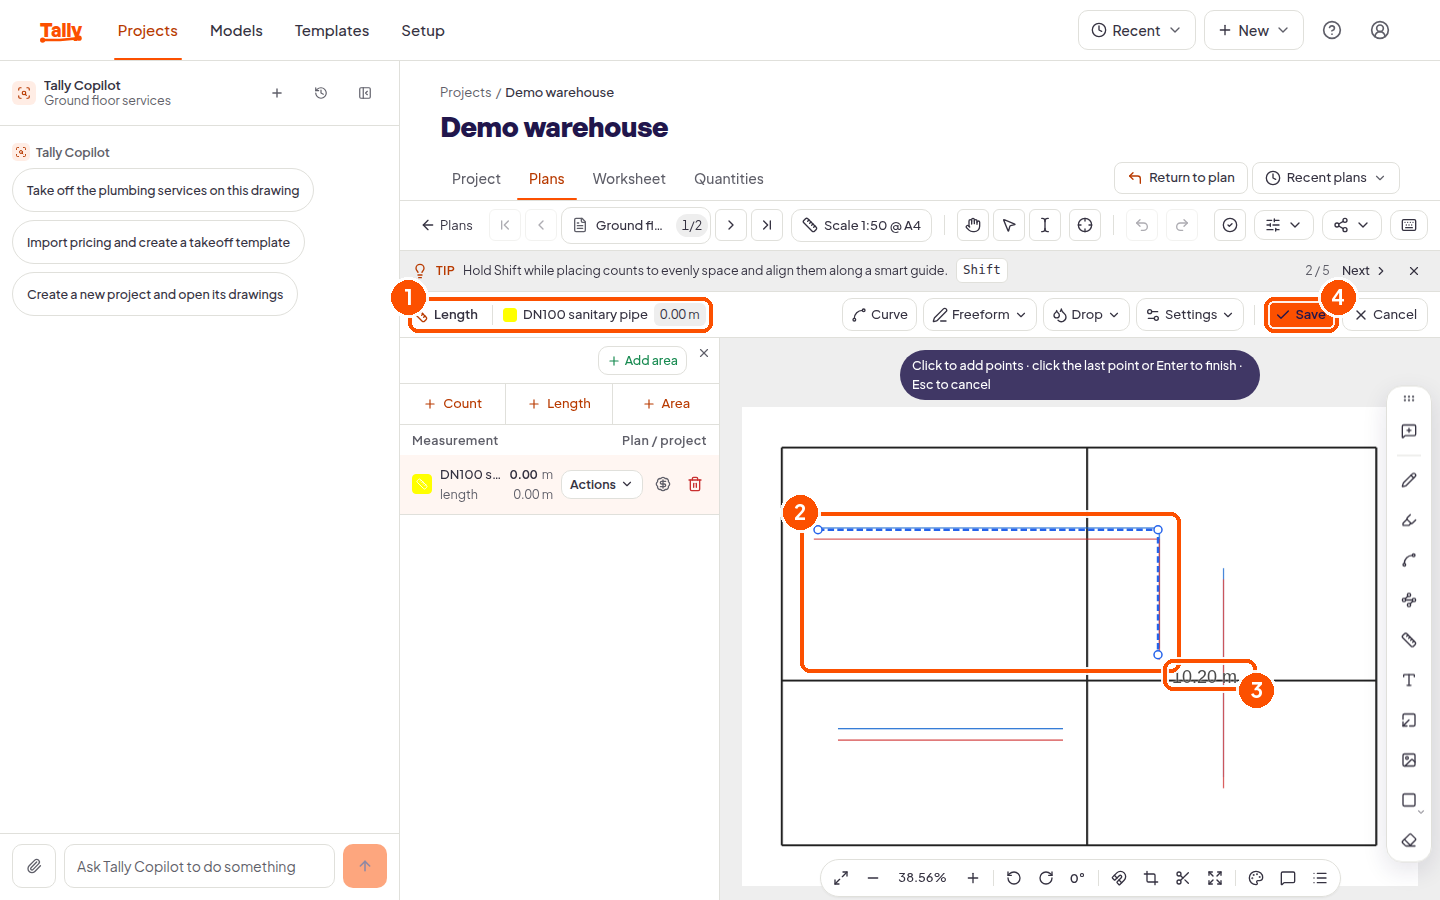Open the help question mark icon
The image size is (1440, 900).
click(x=1332, y=30)
